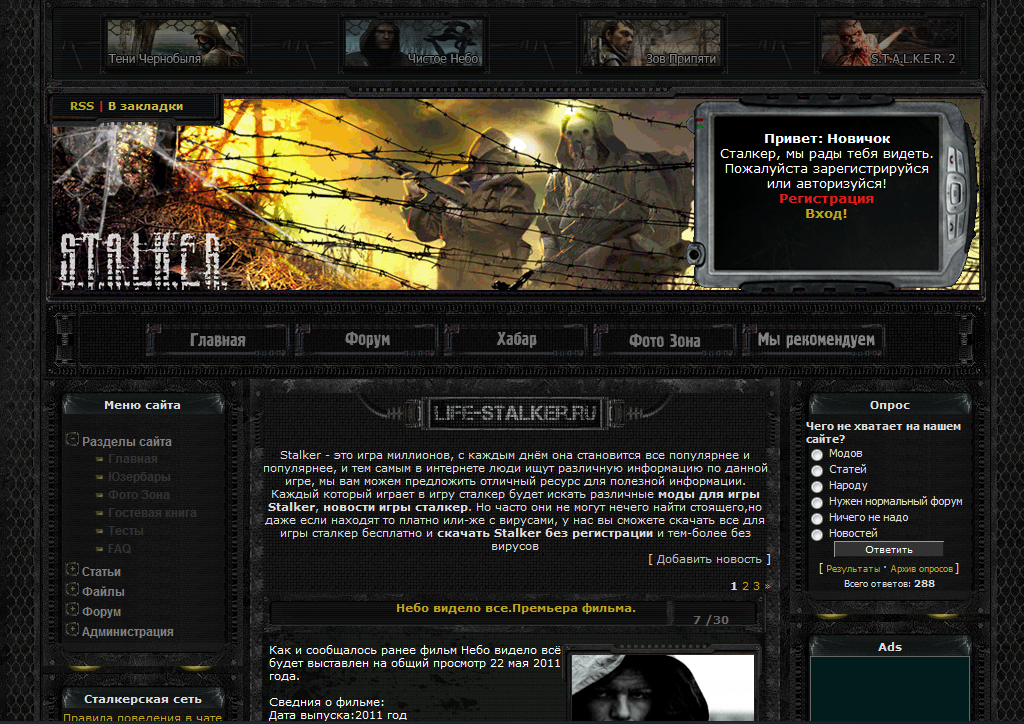Open FAQ in the site menu
Viewport: 1024px width, 724px height.
point(119,548)
